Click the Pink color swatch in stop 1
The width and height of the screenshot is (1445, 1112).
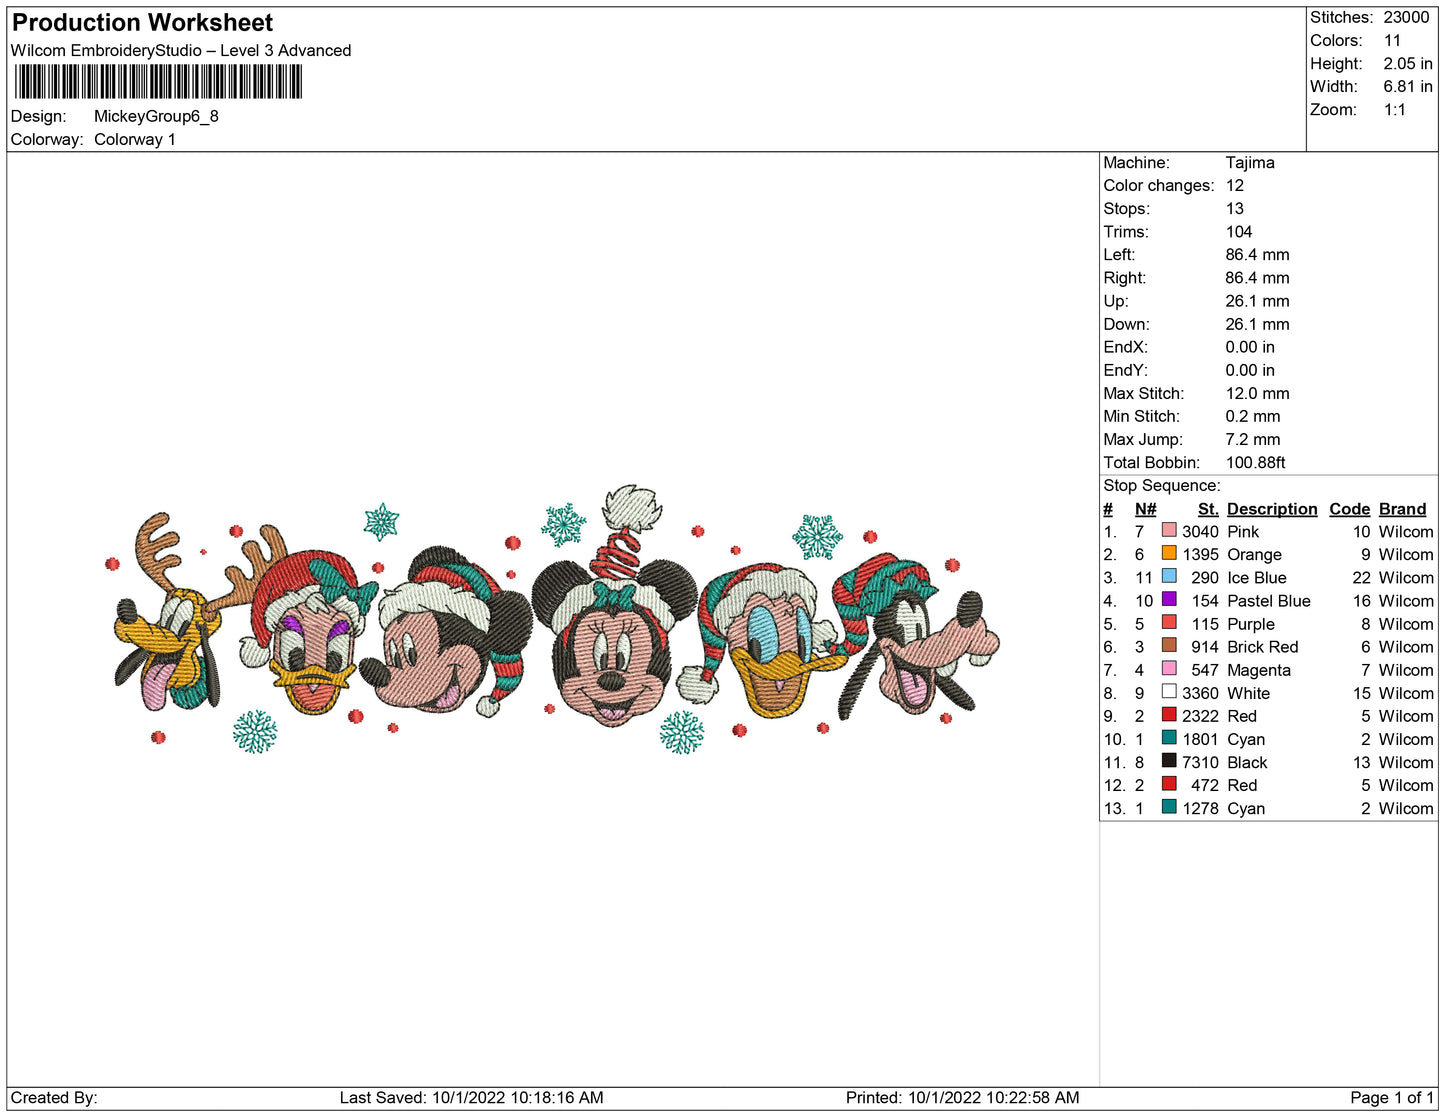coord(1169,530)
